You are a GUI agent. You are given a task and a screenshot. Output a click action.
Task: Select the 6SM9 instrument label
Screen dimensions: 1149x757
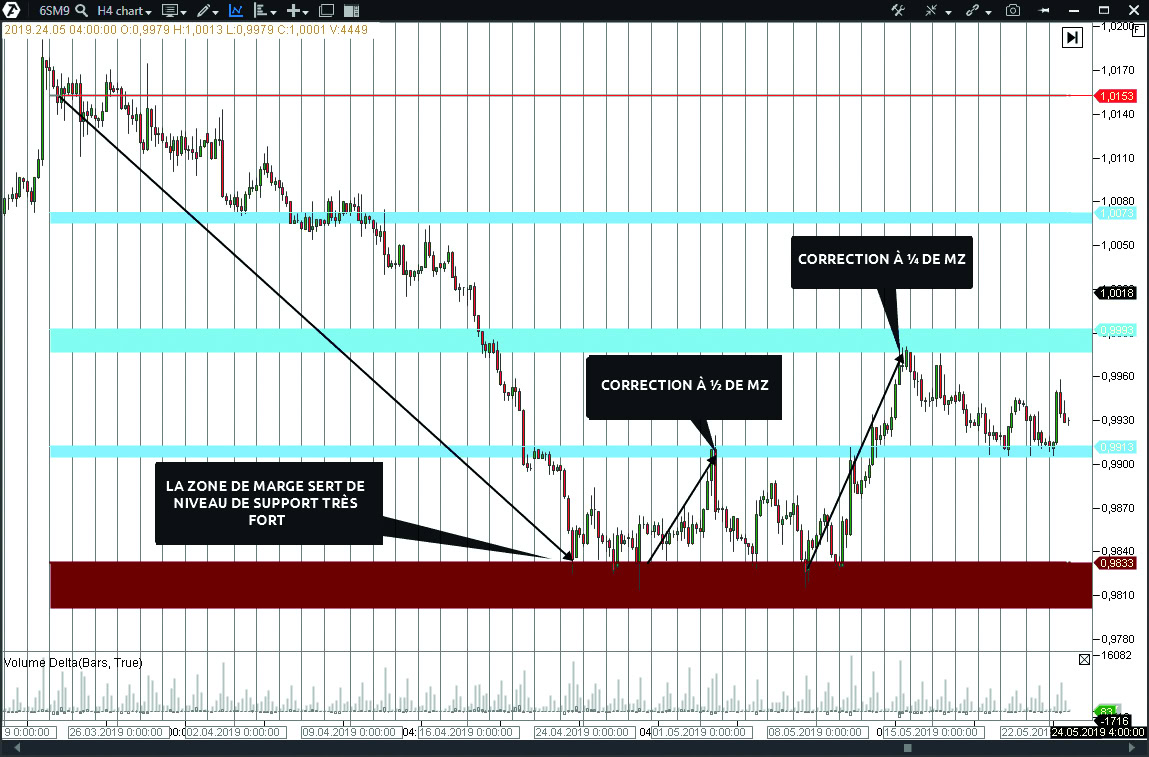click(x=54, y=11)
